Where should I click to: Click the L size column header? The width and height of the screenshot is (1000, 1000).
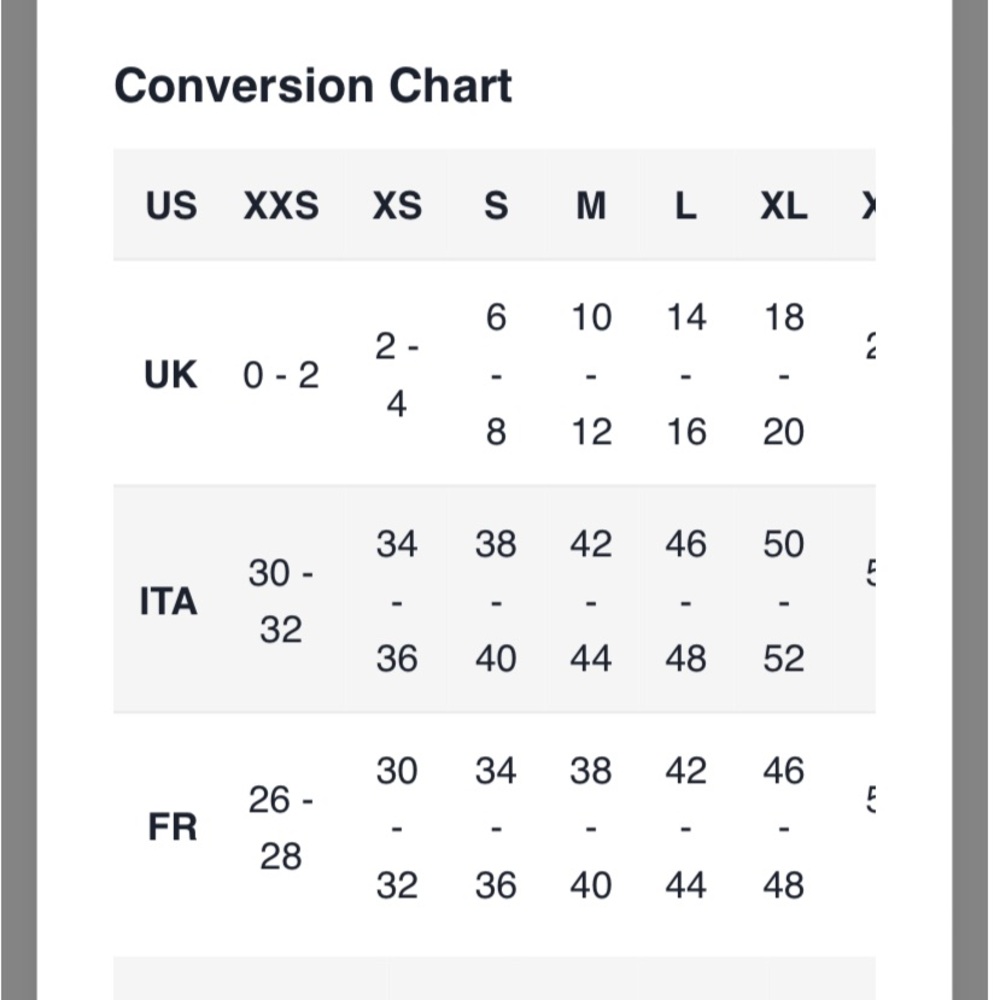coord(686,205)
